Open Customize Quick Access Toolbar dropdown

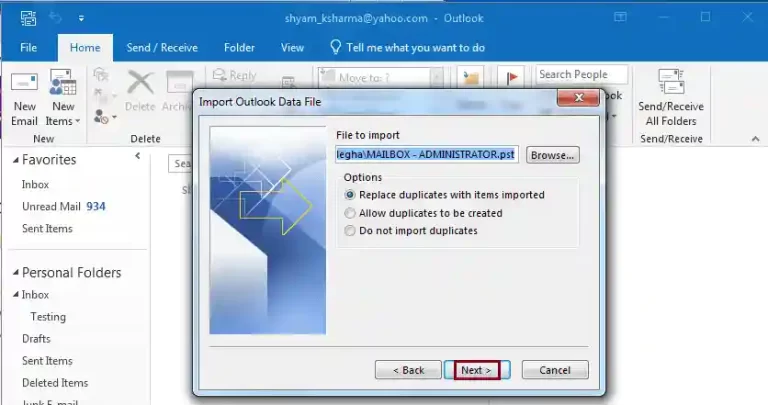(x=81, y=19)
